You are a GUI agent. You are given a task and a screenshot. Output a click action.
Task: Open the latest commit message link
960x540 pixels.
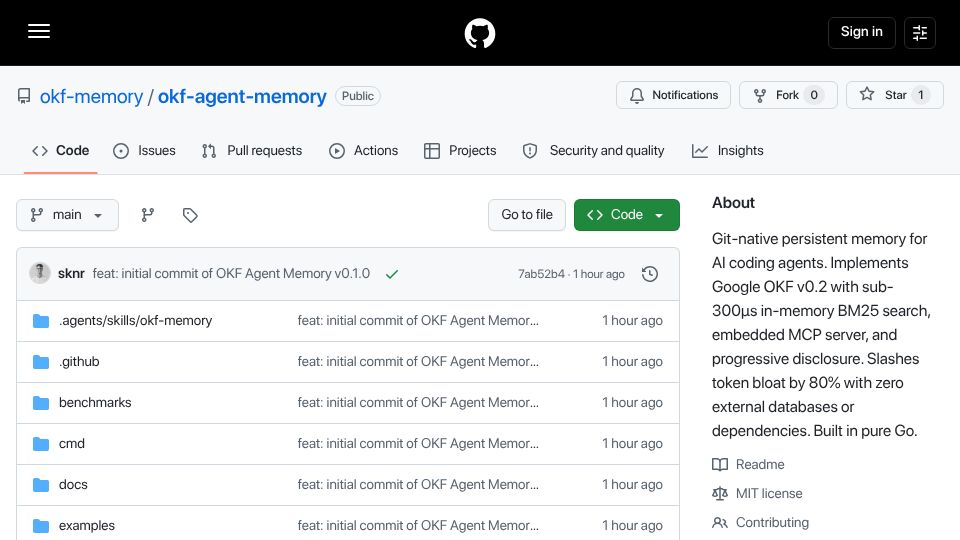point(231,274)
